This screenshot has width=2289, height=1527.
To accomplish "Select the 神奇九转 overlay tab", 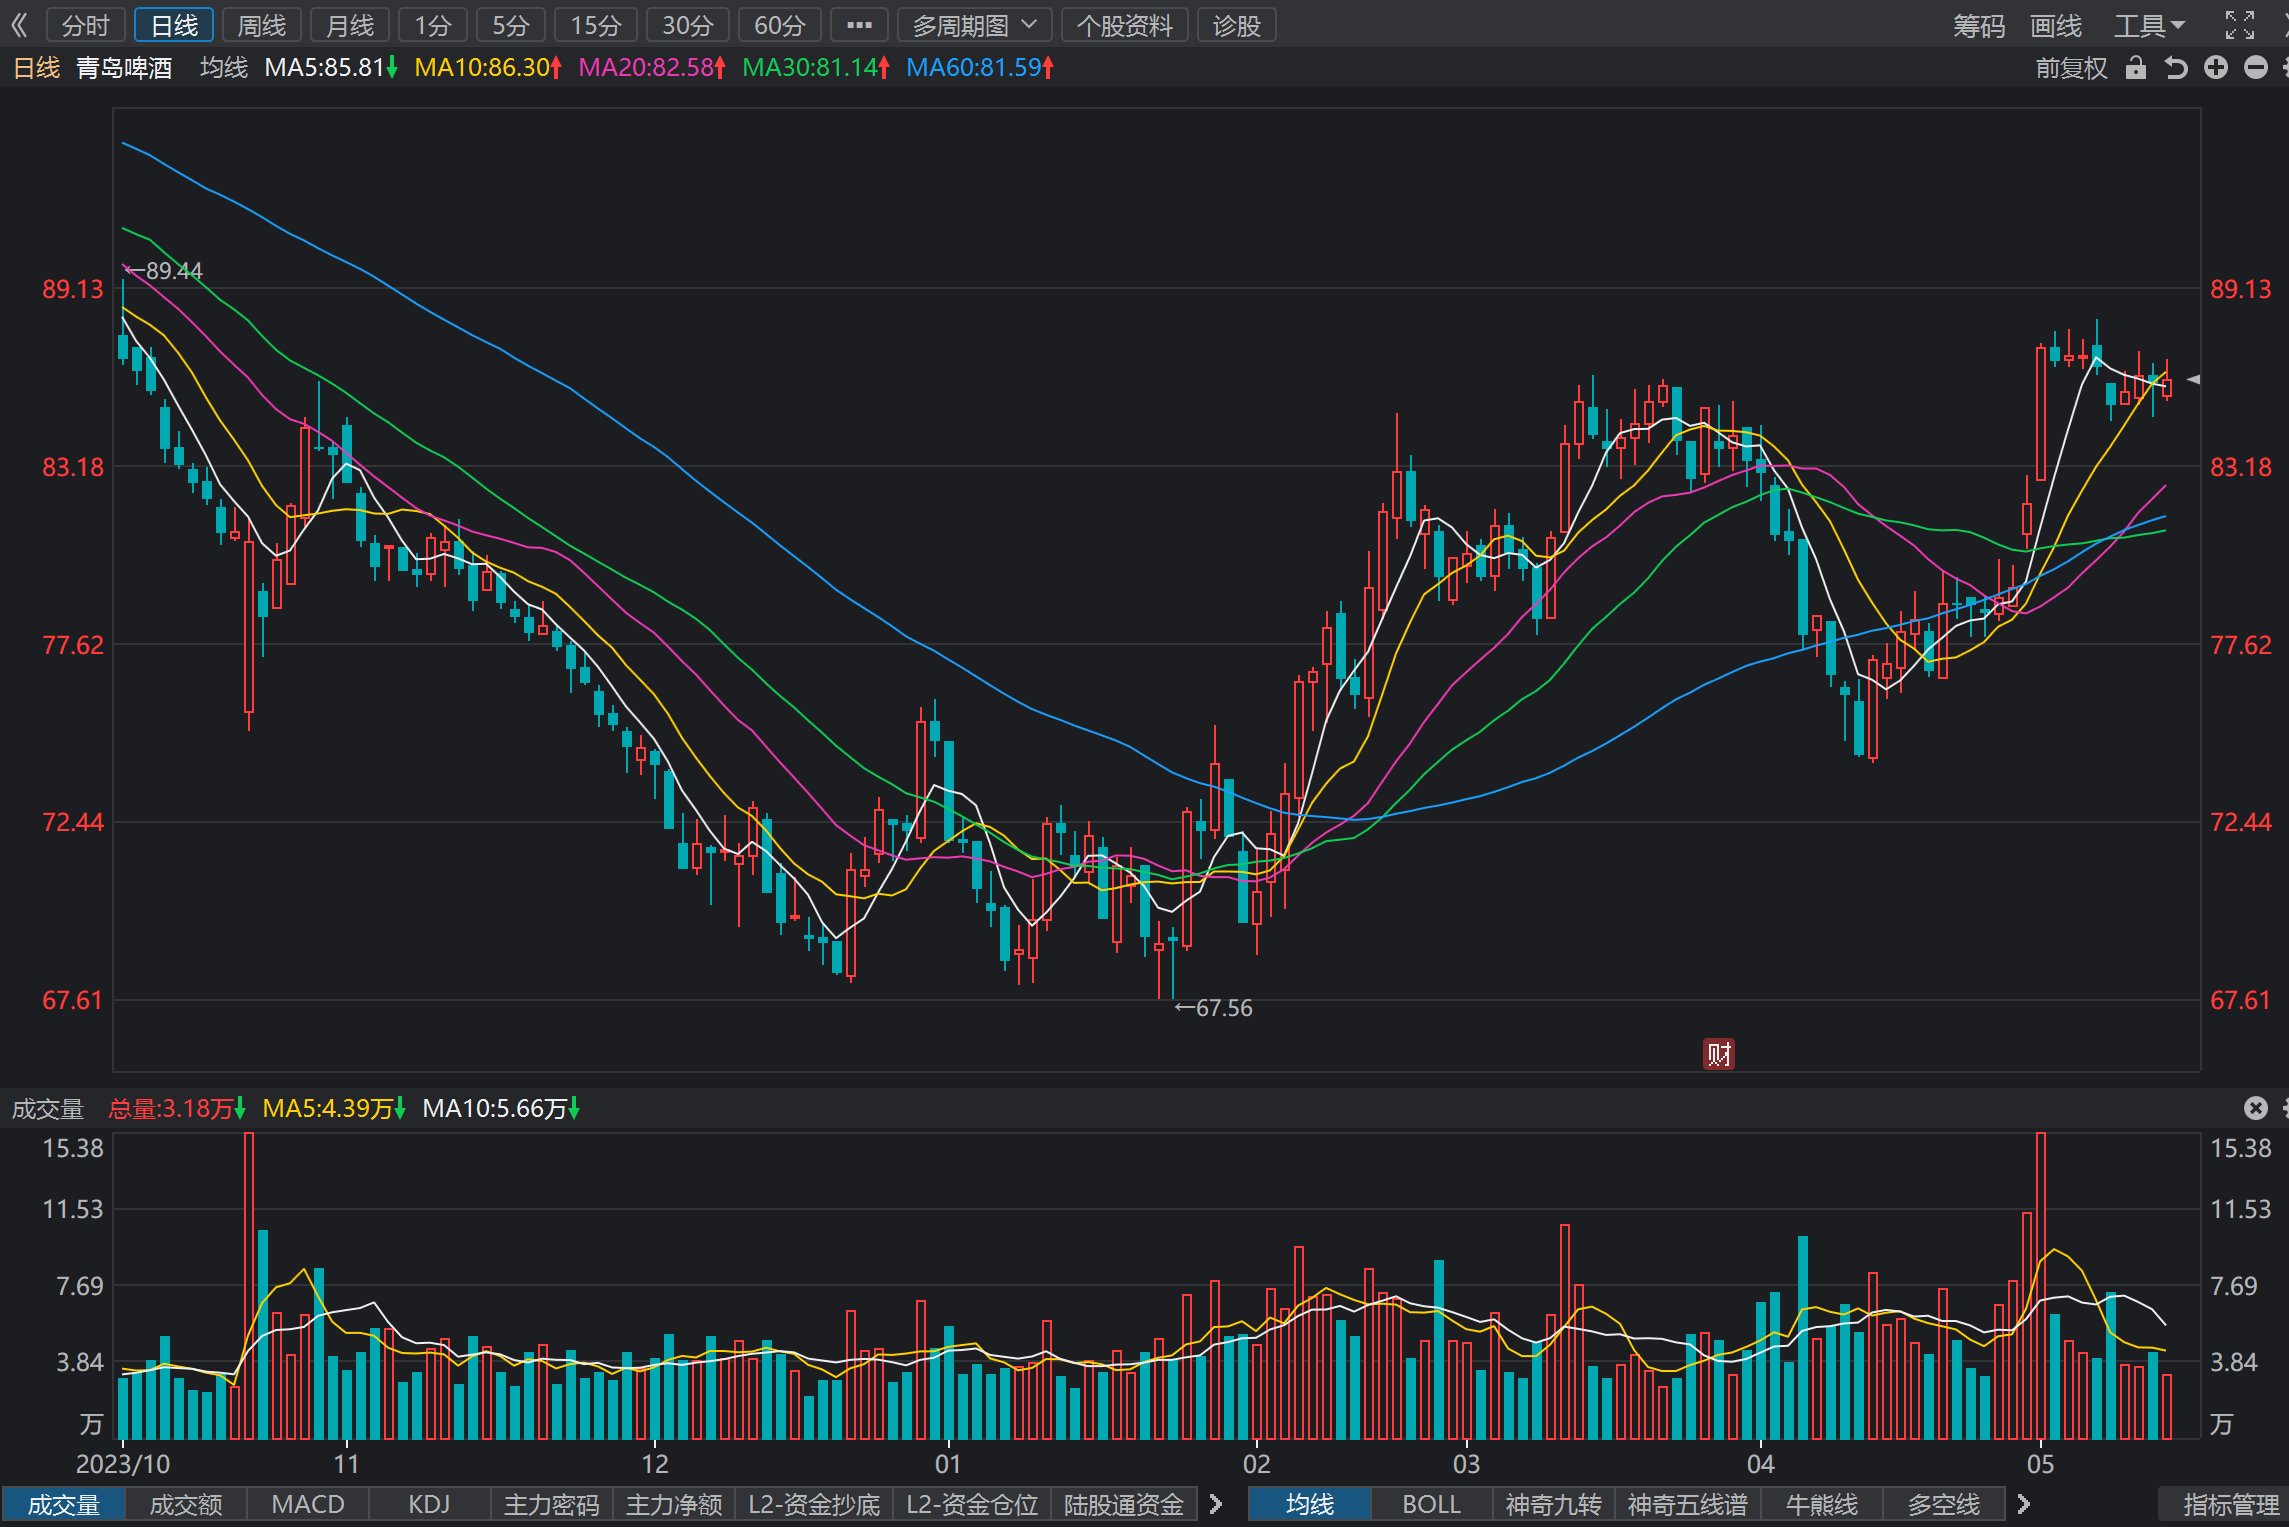I will pyautogui.click(x=1554, y=1505).
